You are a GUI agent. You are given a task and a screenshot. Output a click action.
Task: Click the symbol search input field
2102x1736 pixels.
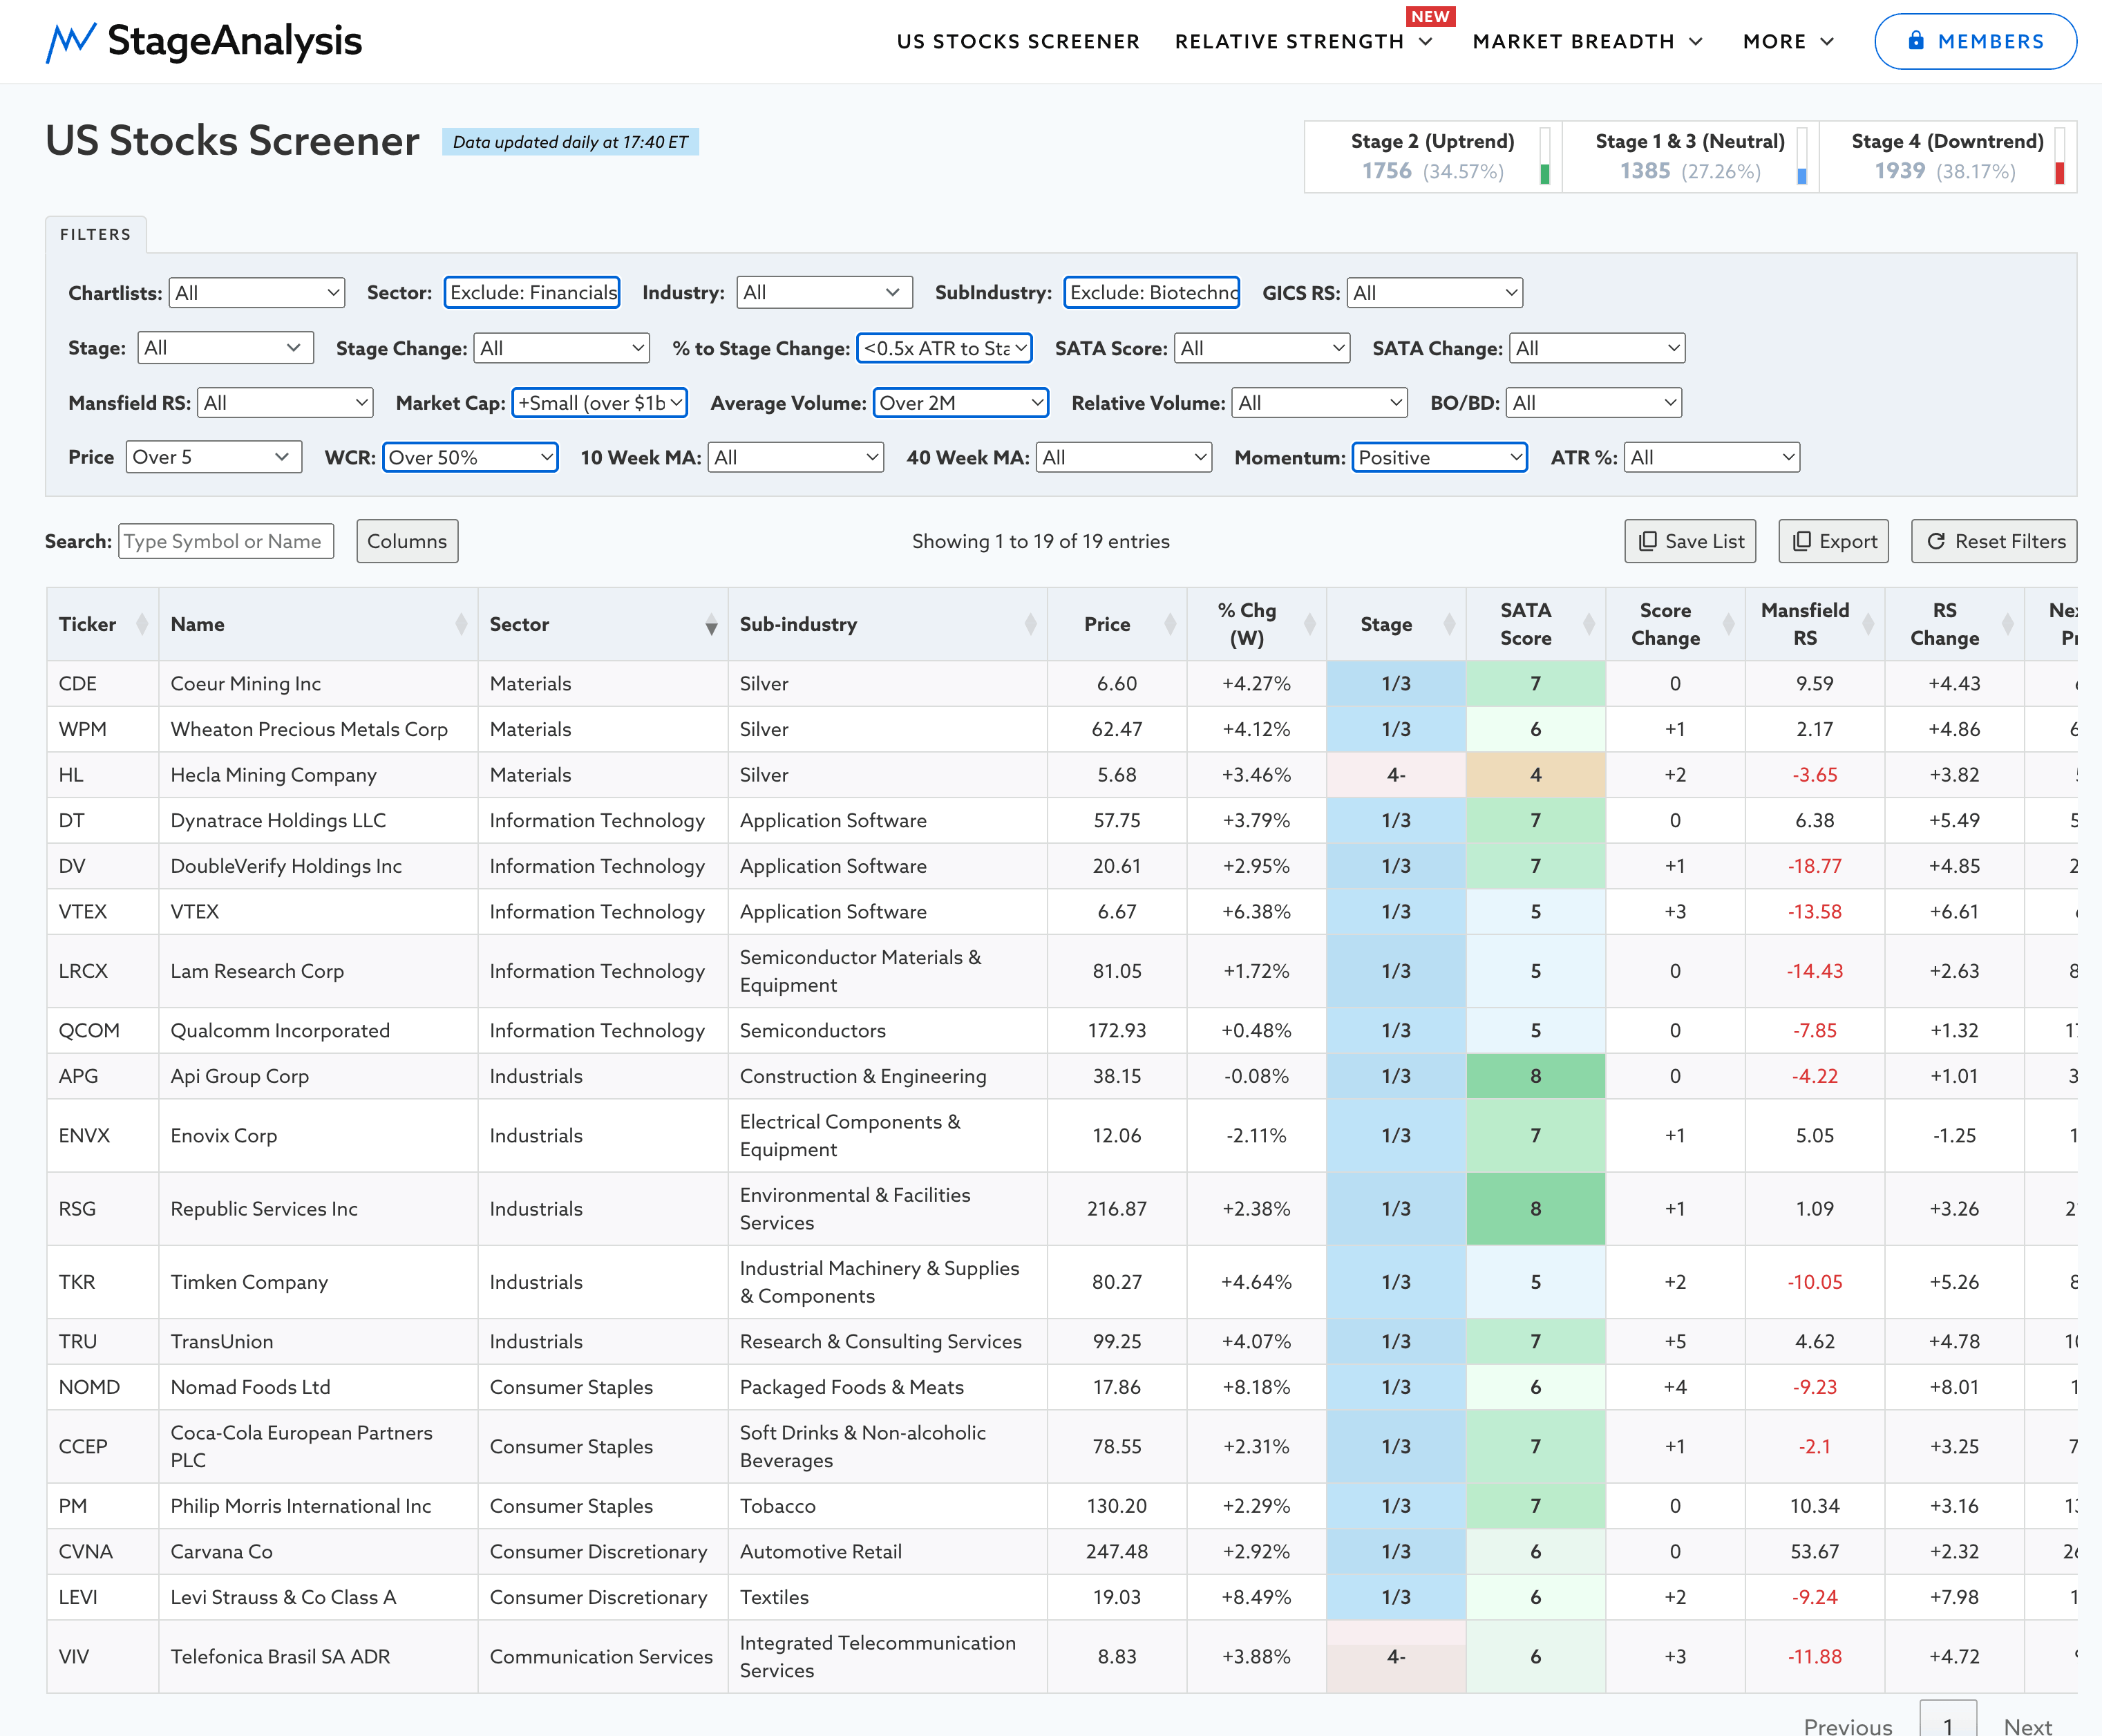[x=226, y=541]
